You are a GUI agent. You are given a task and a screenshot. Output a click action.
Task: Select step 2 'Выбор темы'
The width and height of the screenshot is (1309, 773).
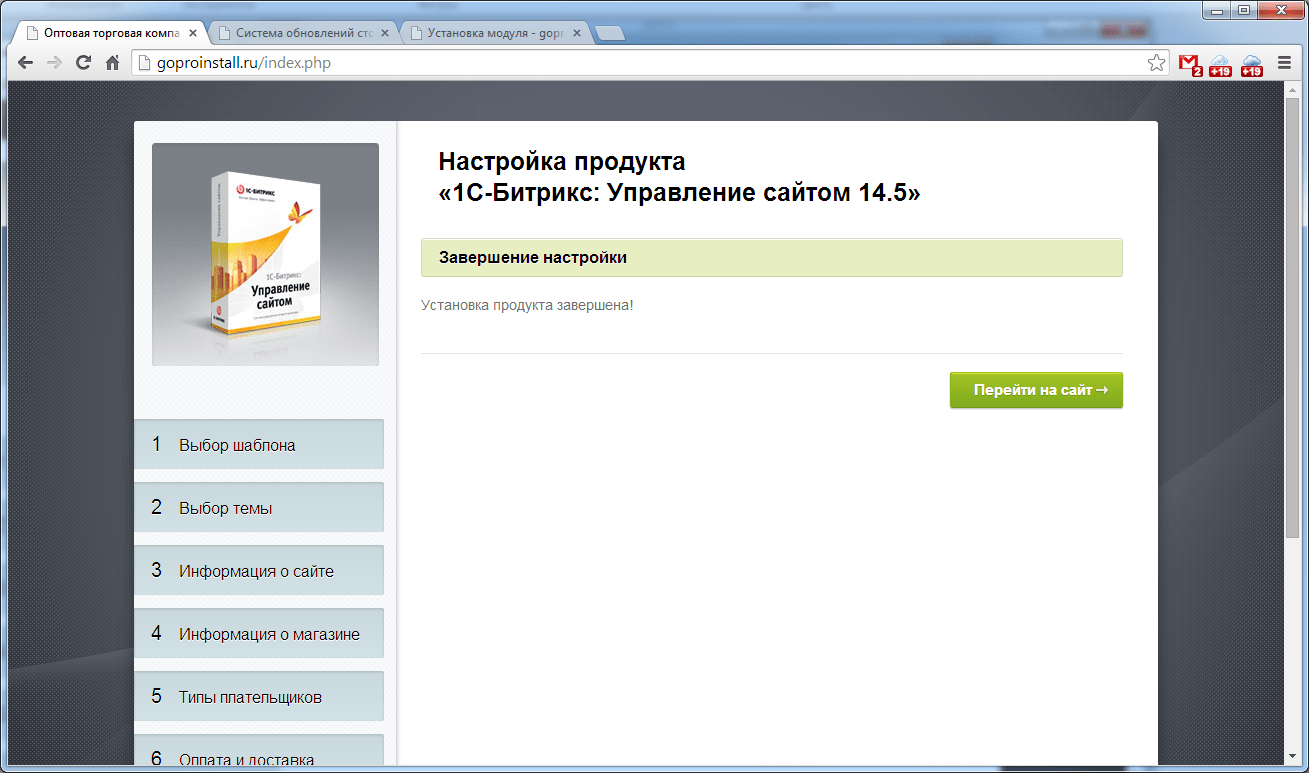coord(259,507)
